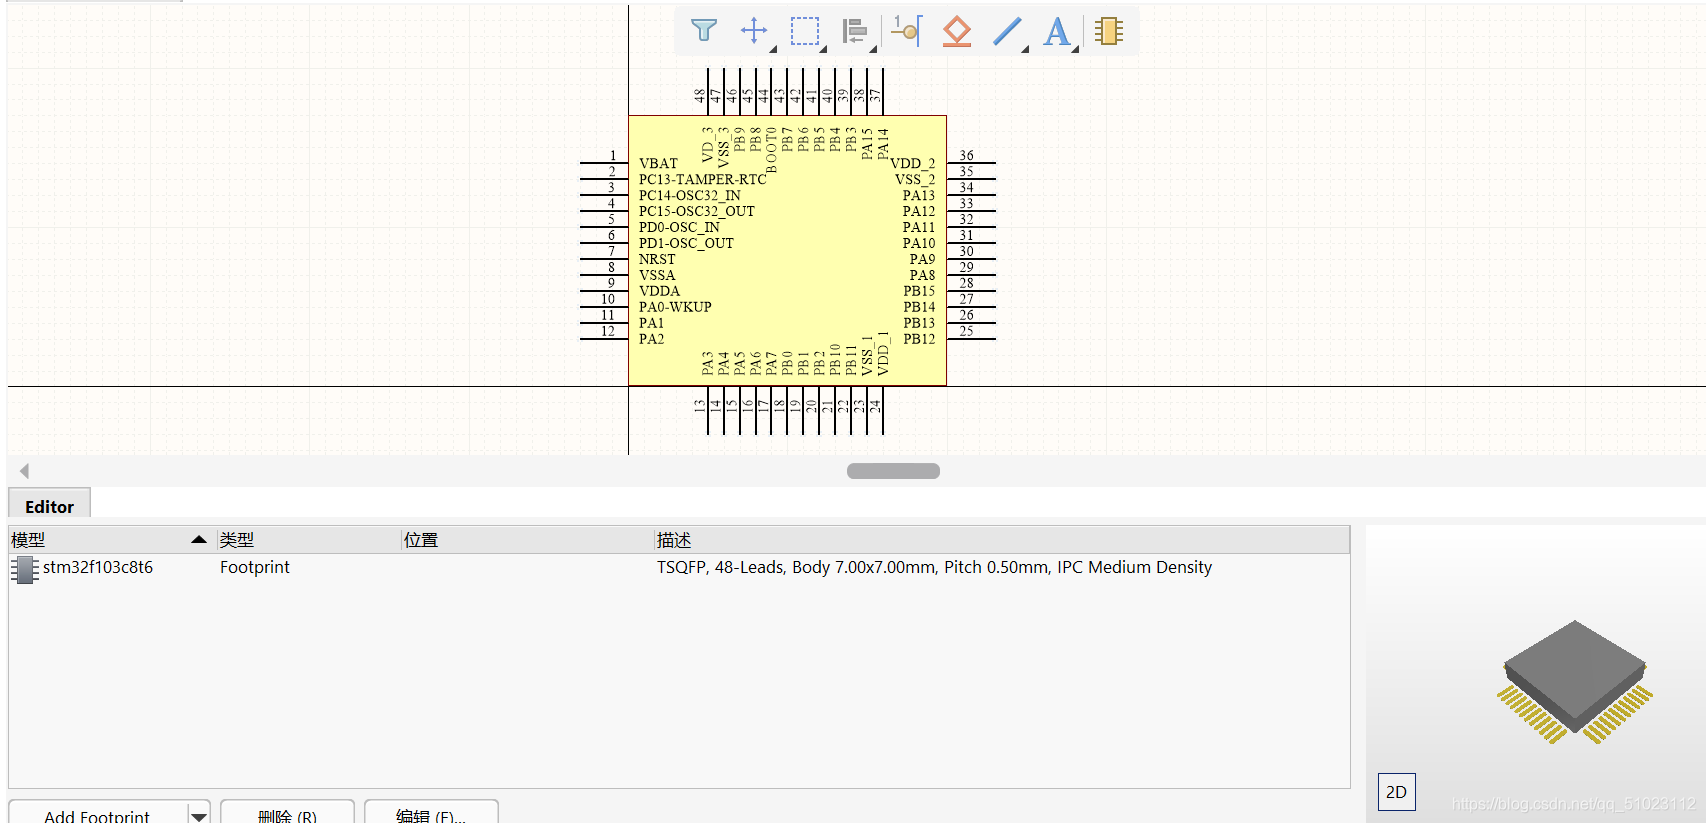Screen dimensions: 1706x823
Task: Select pin number 12 on the left side
Action: pyautogui.click(x=608, y=331)
